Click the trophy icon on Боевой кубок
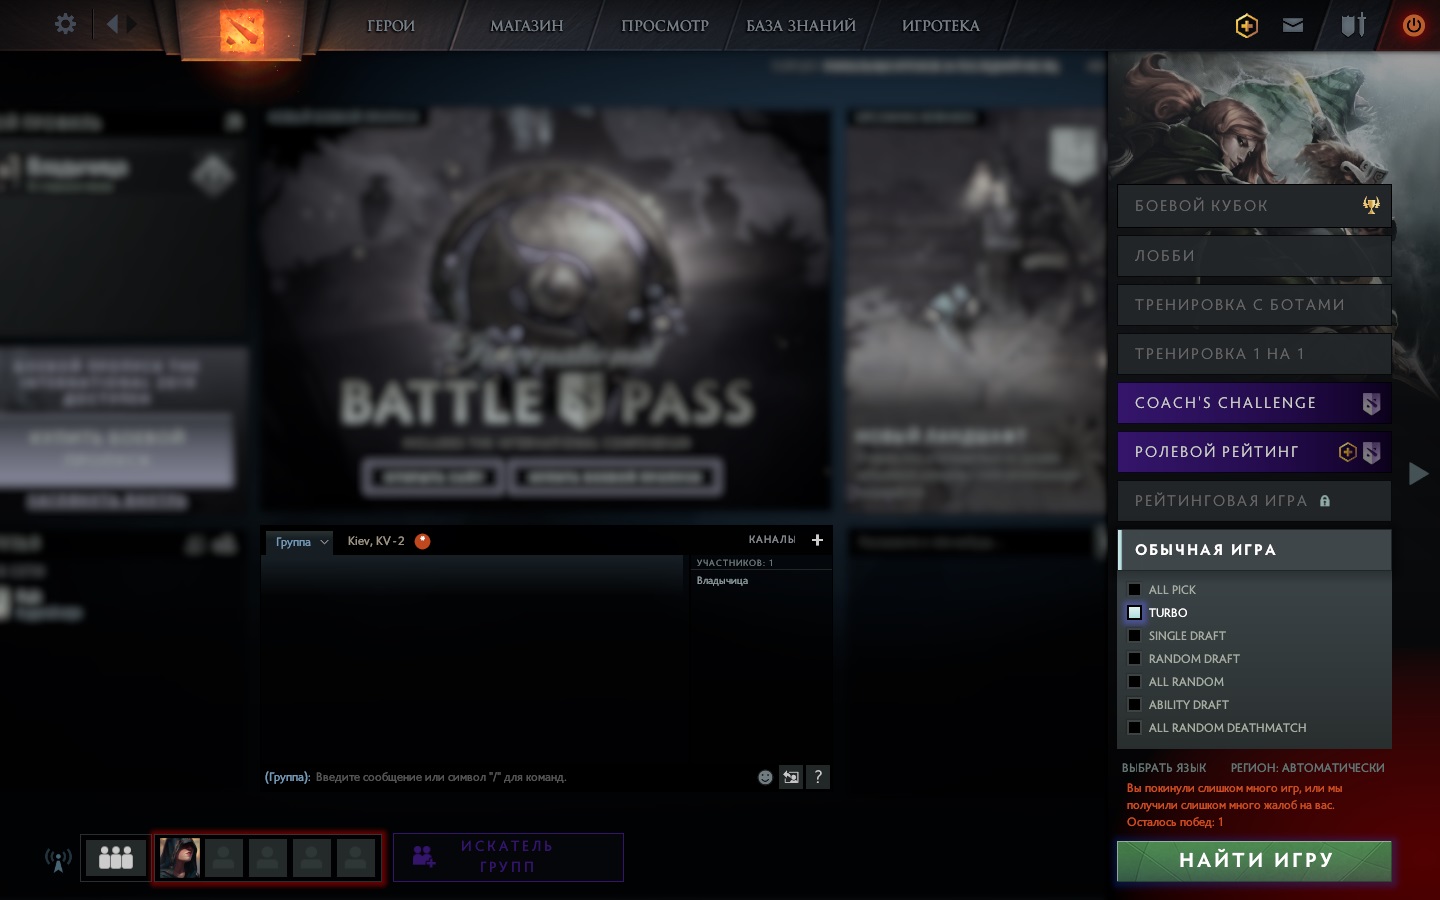 1371,205
